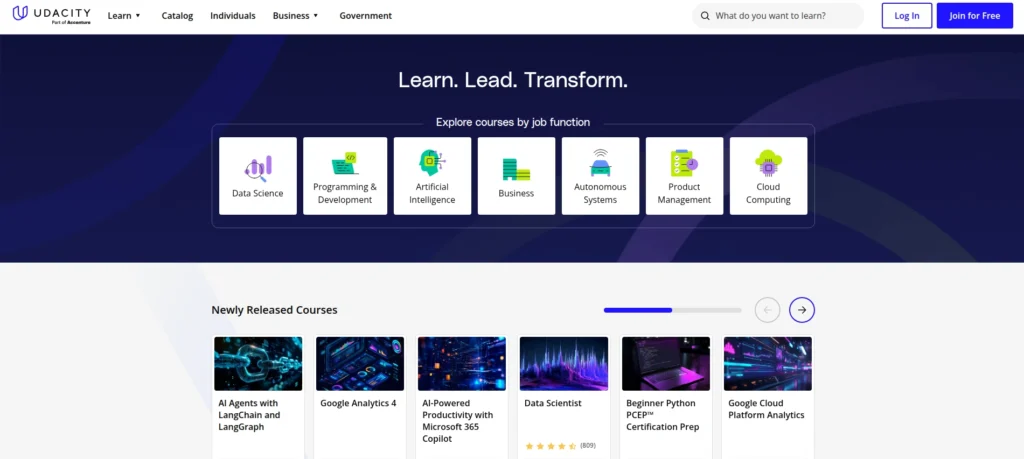Screen dimensions: 1024x459
Task: Click the Udacity logo
Action: pyautogui.click(x=52, y=14)
